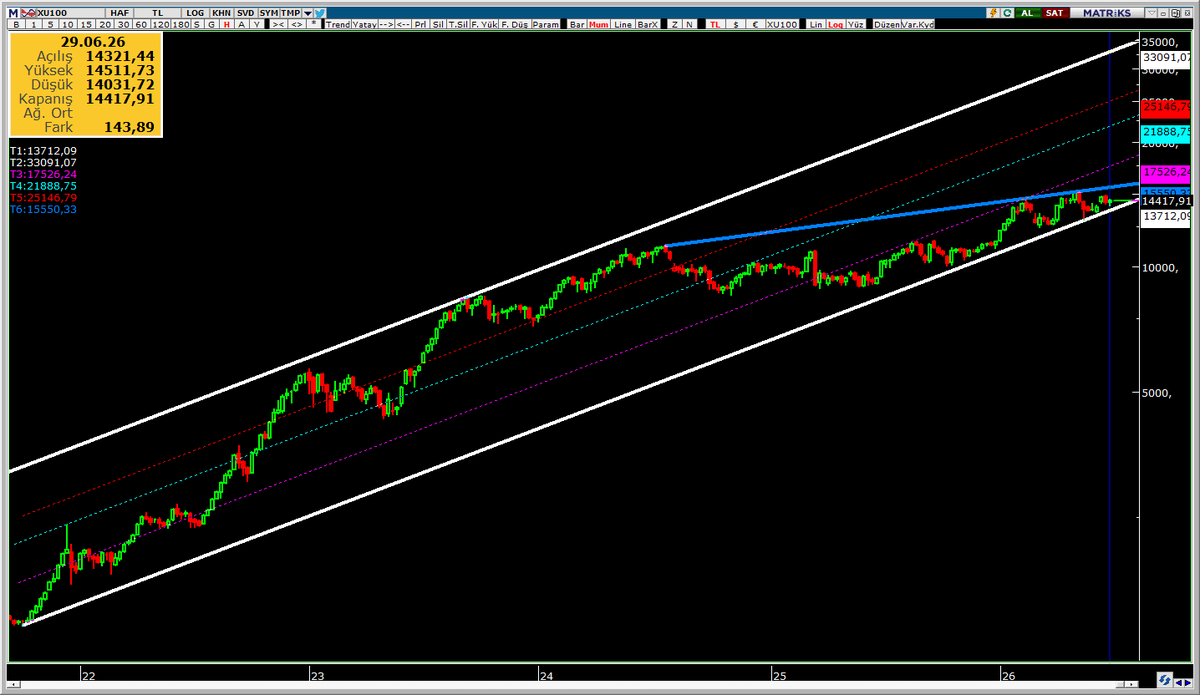The image size is (1200, 695).
Task: Click the cyan 21888,75 price label
Action: (x=1166, y=132)
